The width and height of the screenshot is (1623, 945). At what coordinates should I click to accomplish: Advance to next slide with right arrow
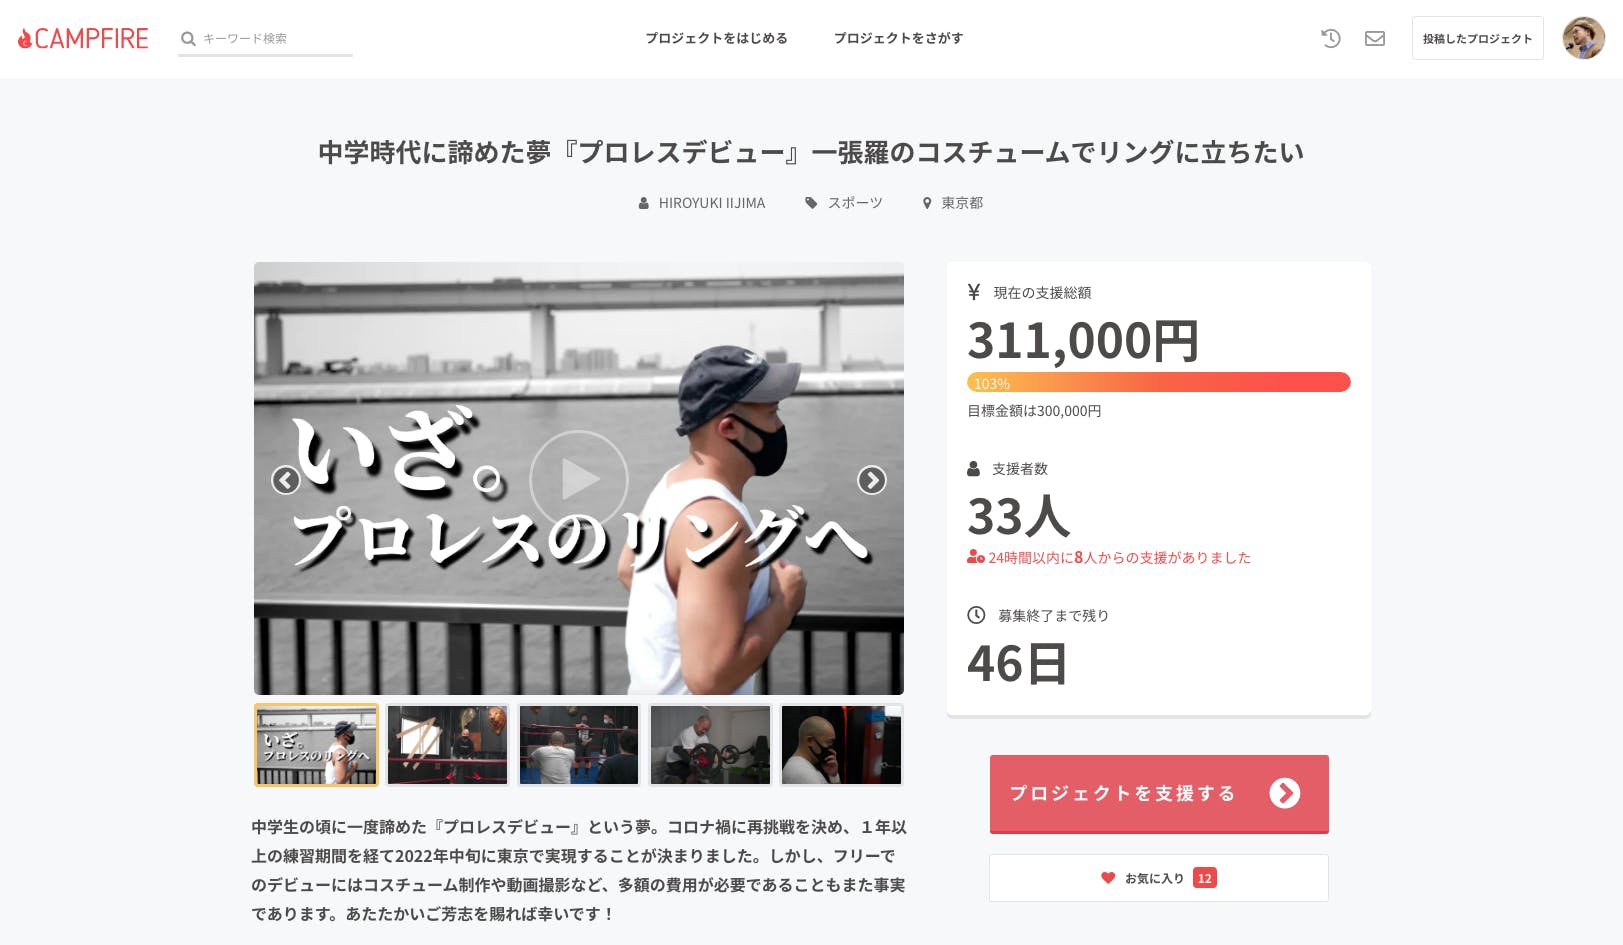(871, 480)
